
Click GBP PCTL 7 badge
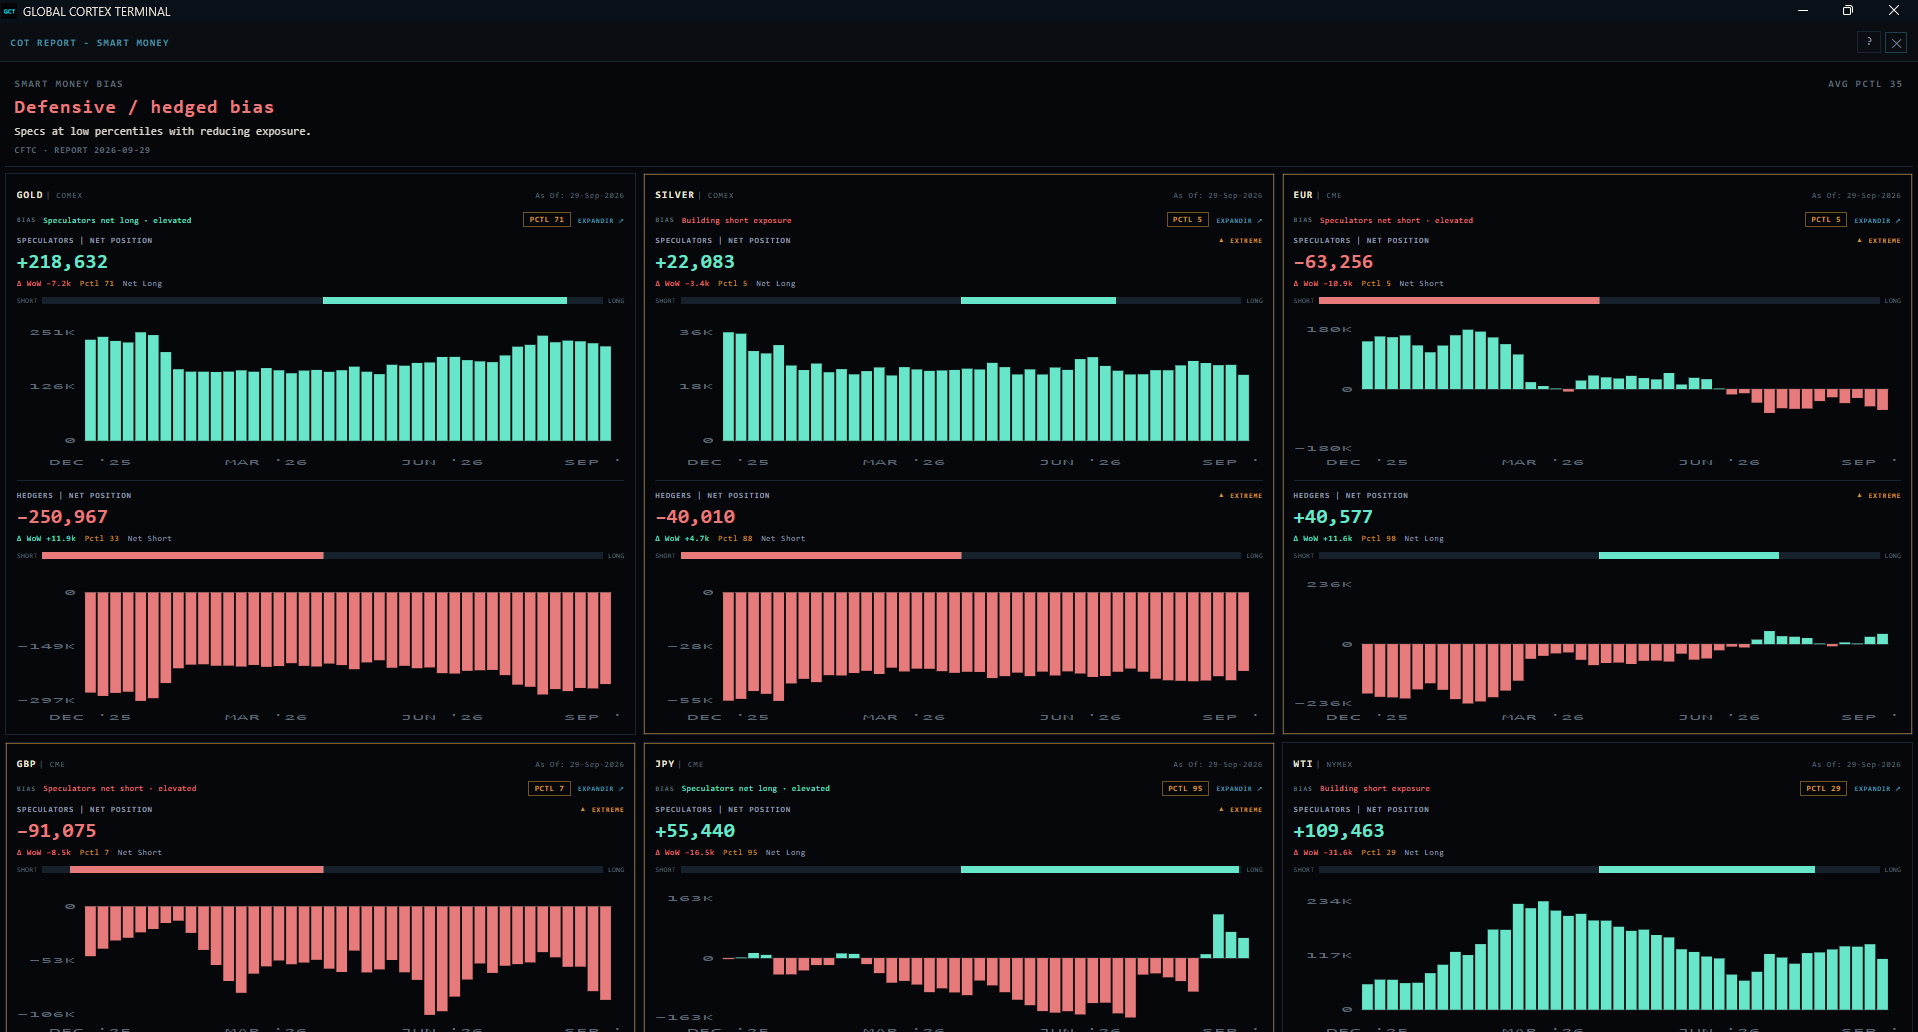point(549,789)
